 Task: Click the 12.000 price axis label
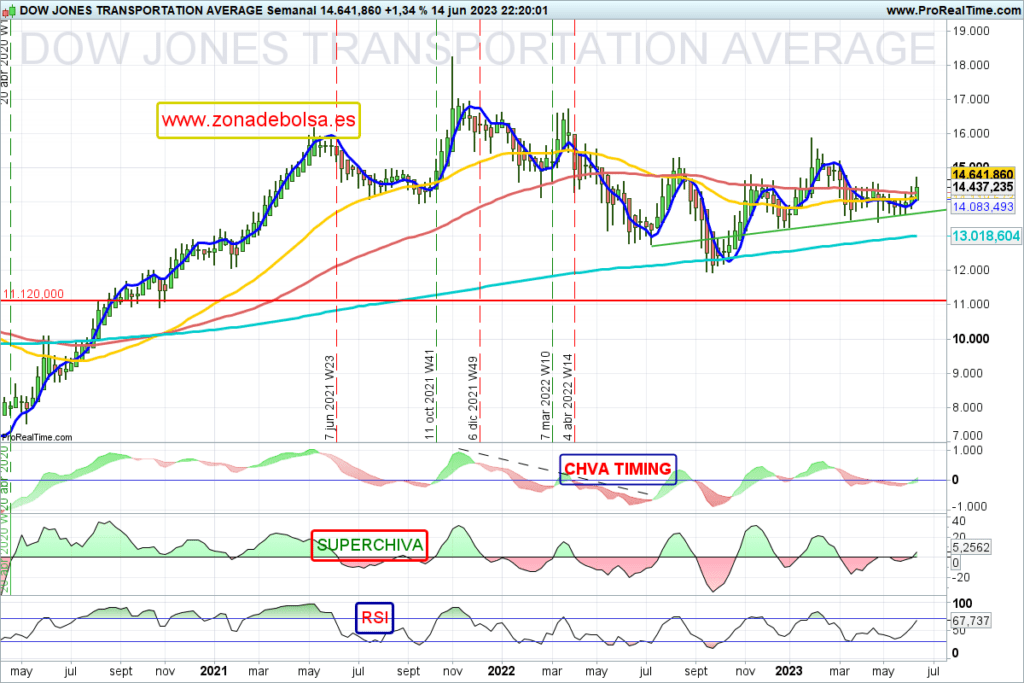[x=971, y=270]
